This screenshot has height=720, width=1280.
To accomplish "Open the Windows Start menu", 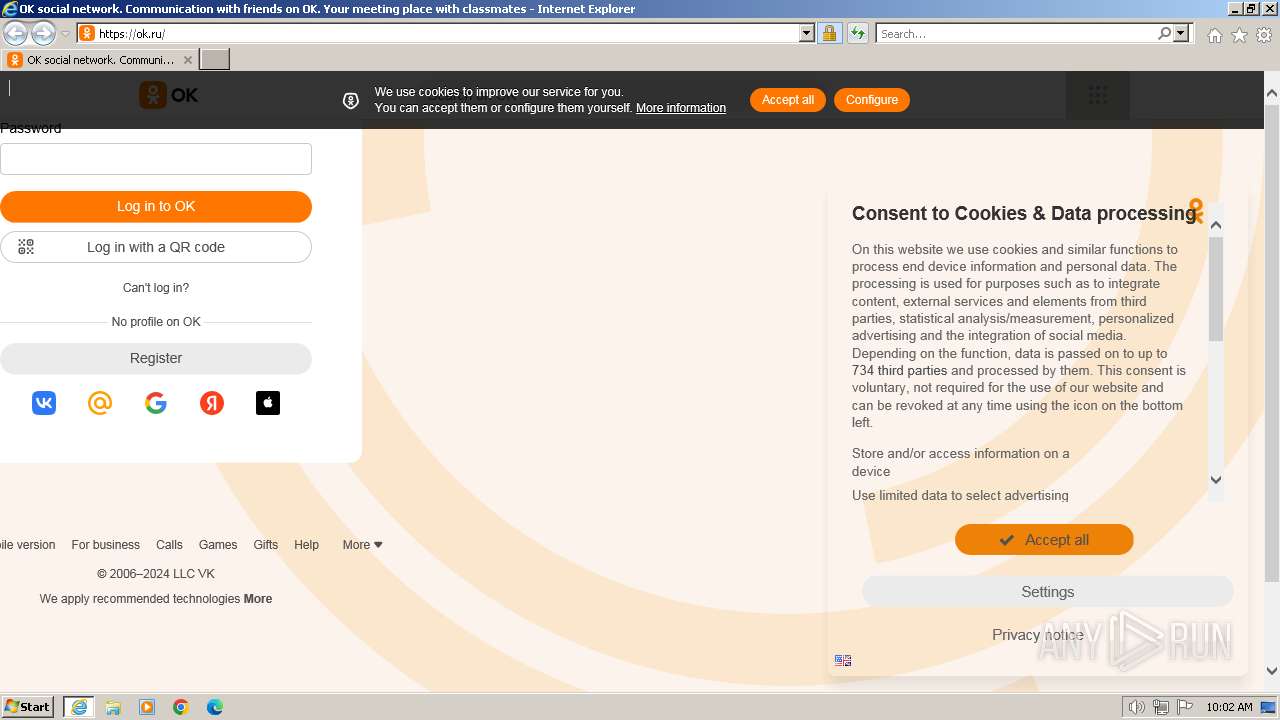I will tap(28, 707).
